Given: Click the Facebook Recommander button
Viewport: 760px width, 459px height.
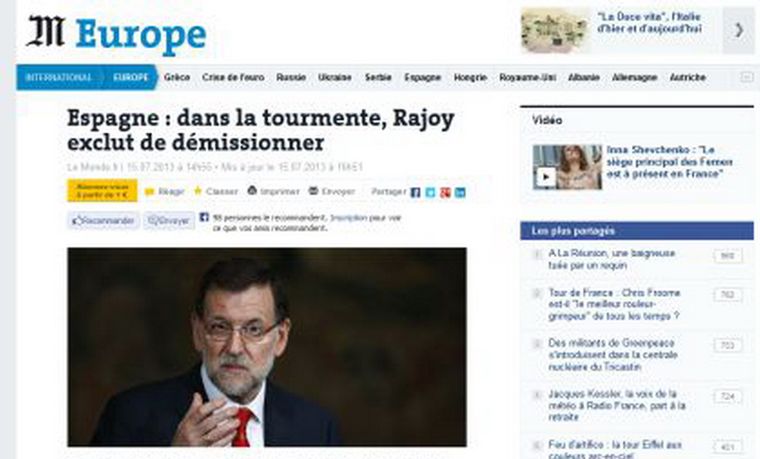Looking at the screenshot, I should (x=103, y=221).
